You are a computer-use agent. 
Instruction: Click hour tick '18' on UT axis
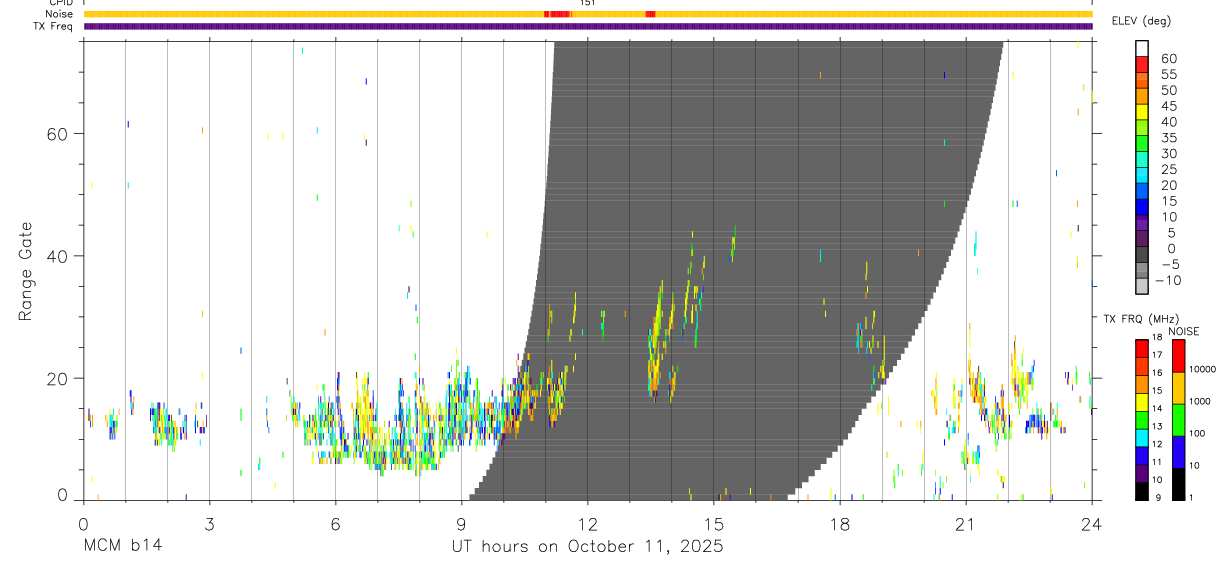tap(840, 523)
